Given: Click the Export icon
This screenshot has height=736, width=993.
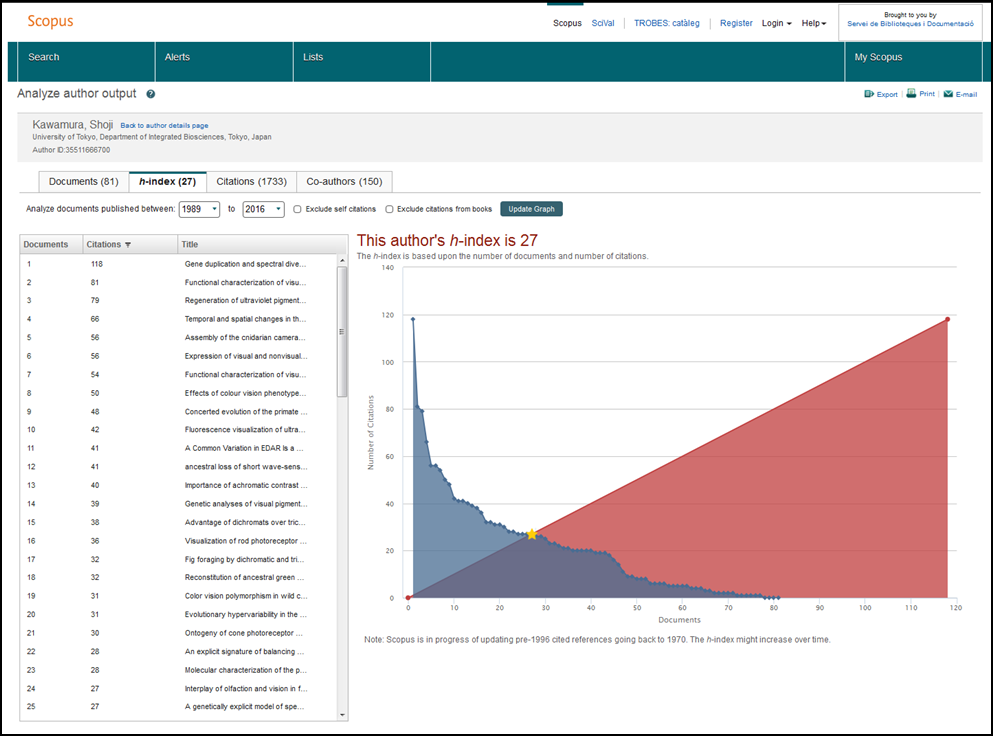Looking at the screenshot, I should [869, 94].
